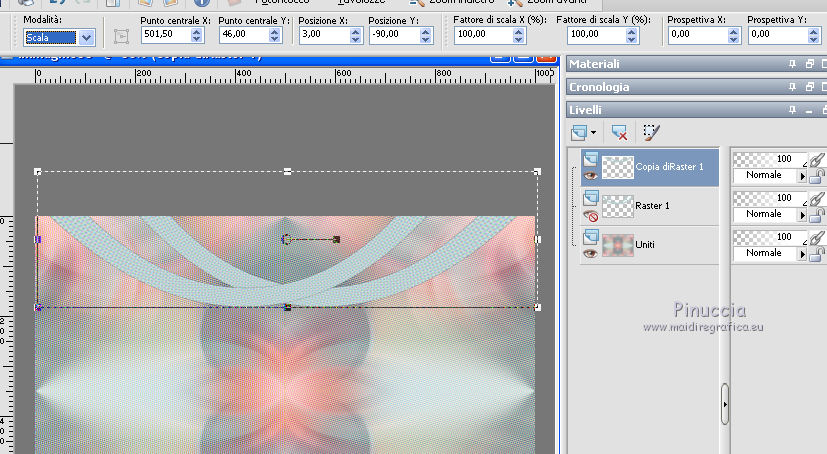
Task: Select the Copia diRaster 1 layer name
Action: tap(669, 167)
